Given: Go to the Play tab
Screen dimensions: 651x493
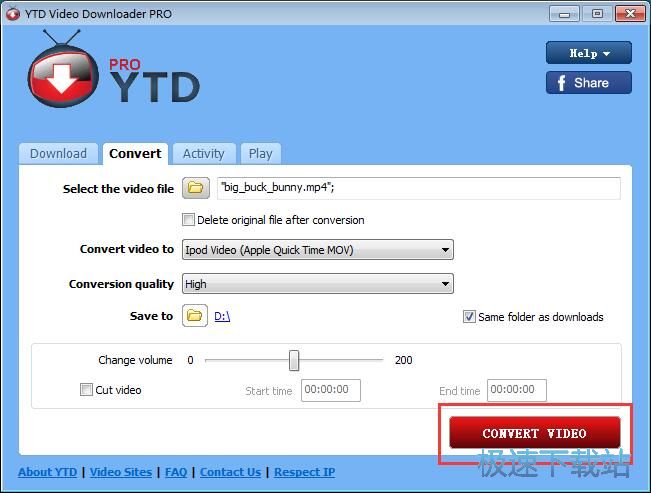Looking at the screenshot, I should (x=261, y=154).
